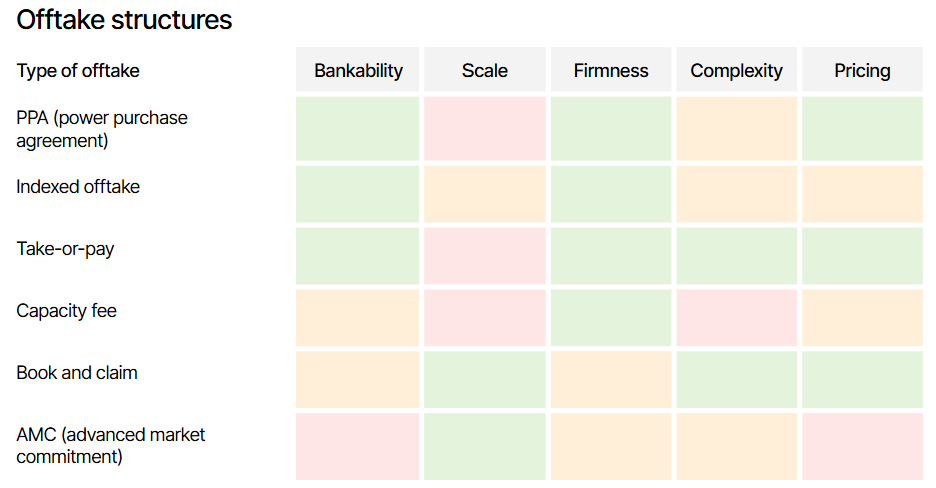Click the Offtake structures title
The height and width of the screenshot is (488, 936).
tap(124, 20)
